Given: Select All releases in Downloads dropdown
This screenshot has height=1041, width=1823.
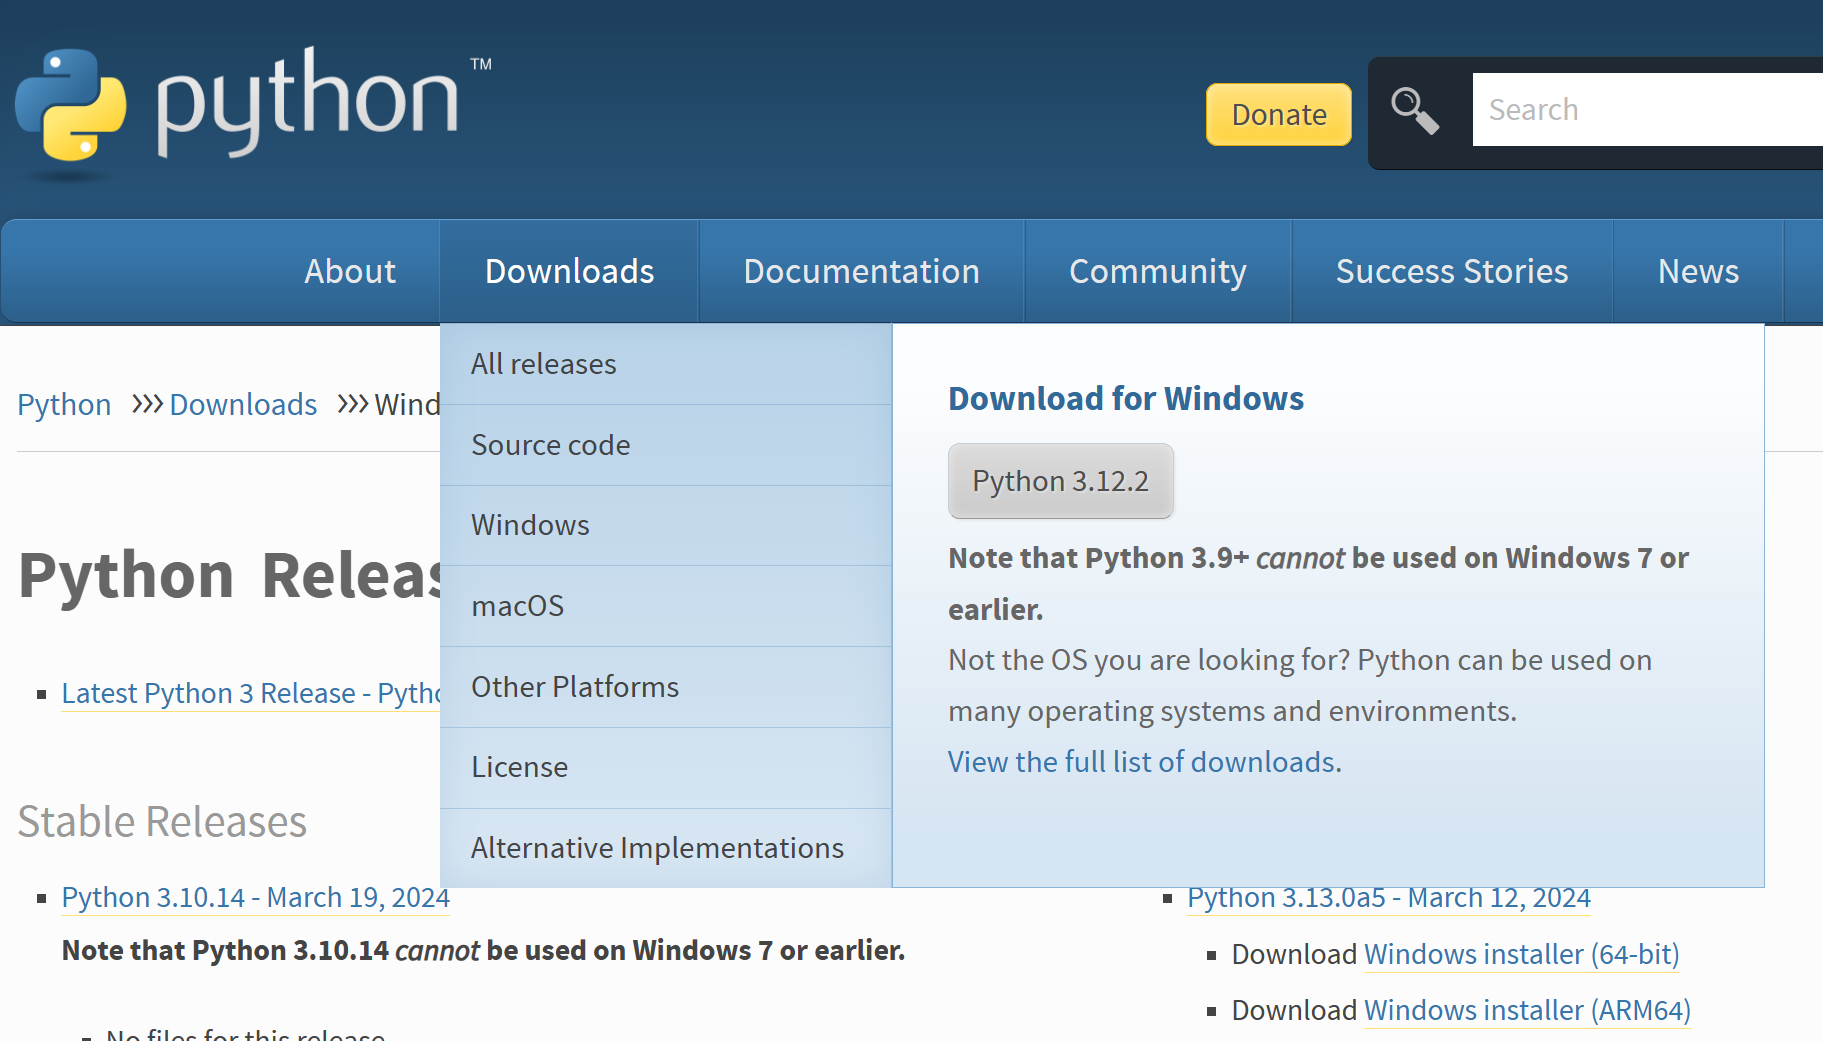Looking at the screenshot, I should tap(666, 364).
